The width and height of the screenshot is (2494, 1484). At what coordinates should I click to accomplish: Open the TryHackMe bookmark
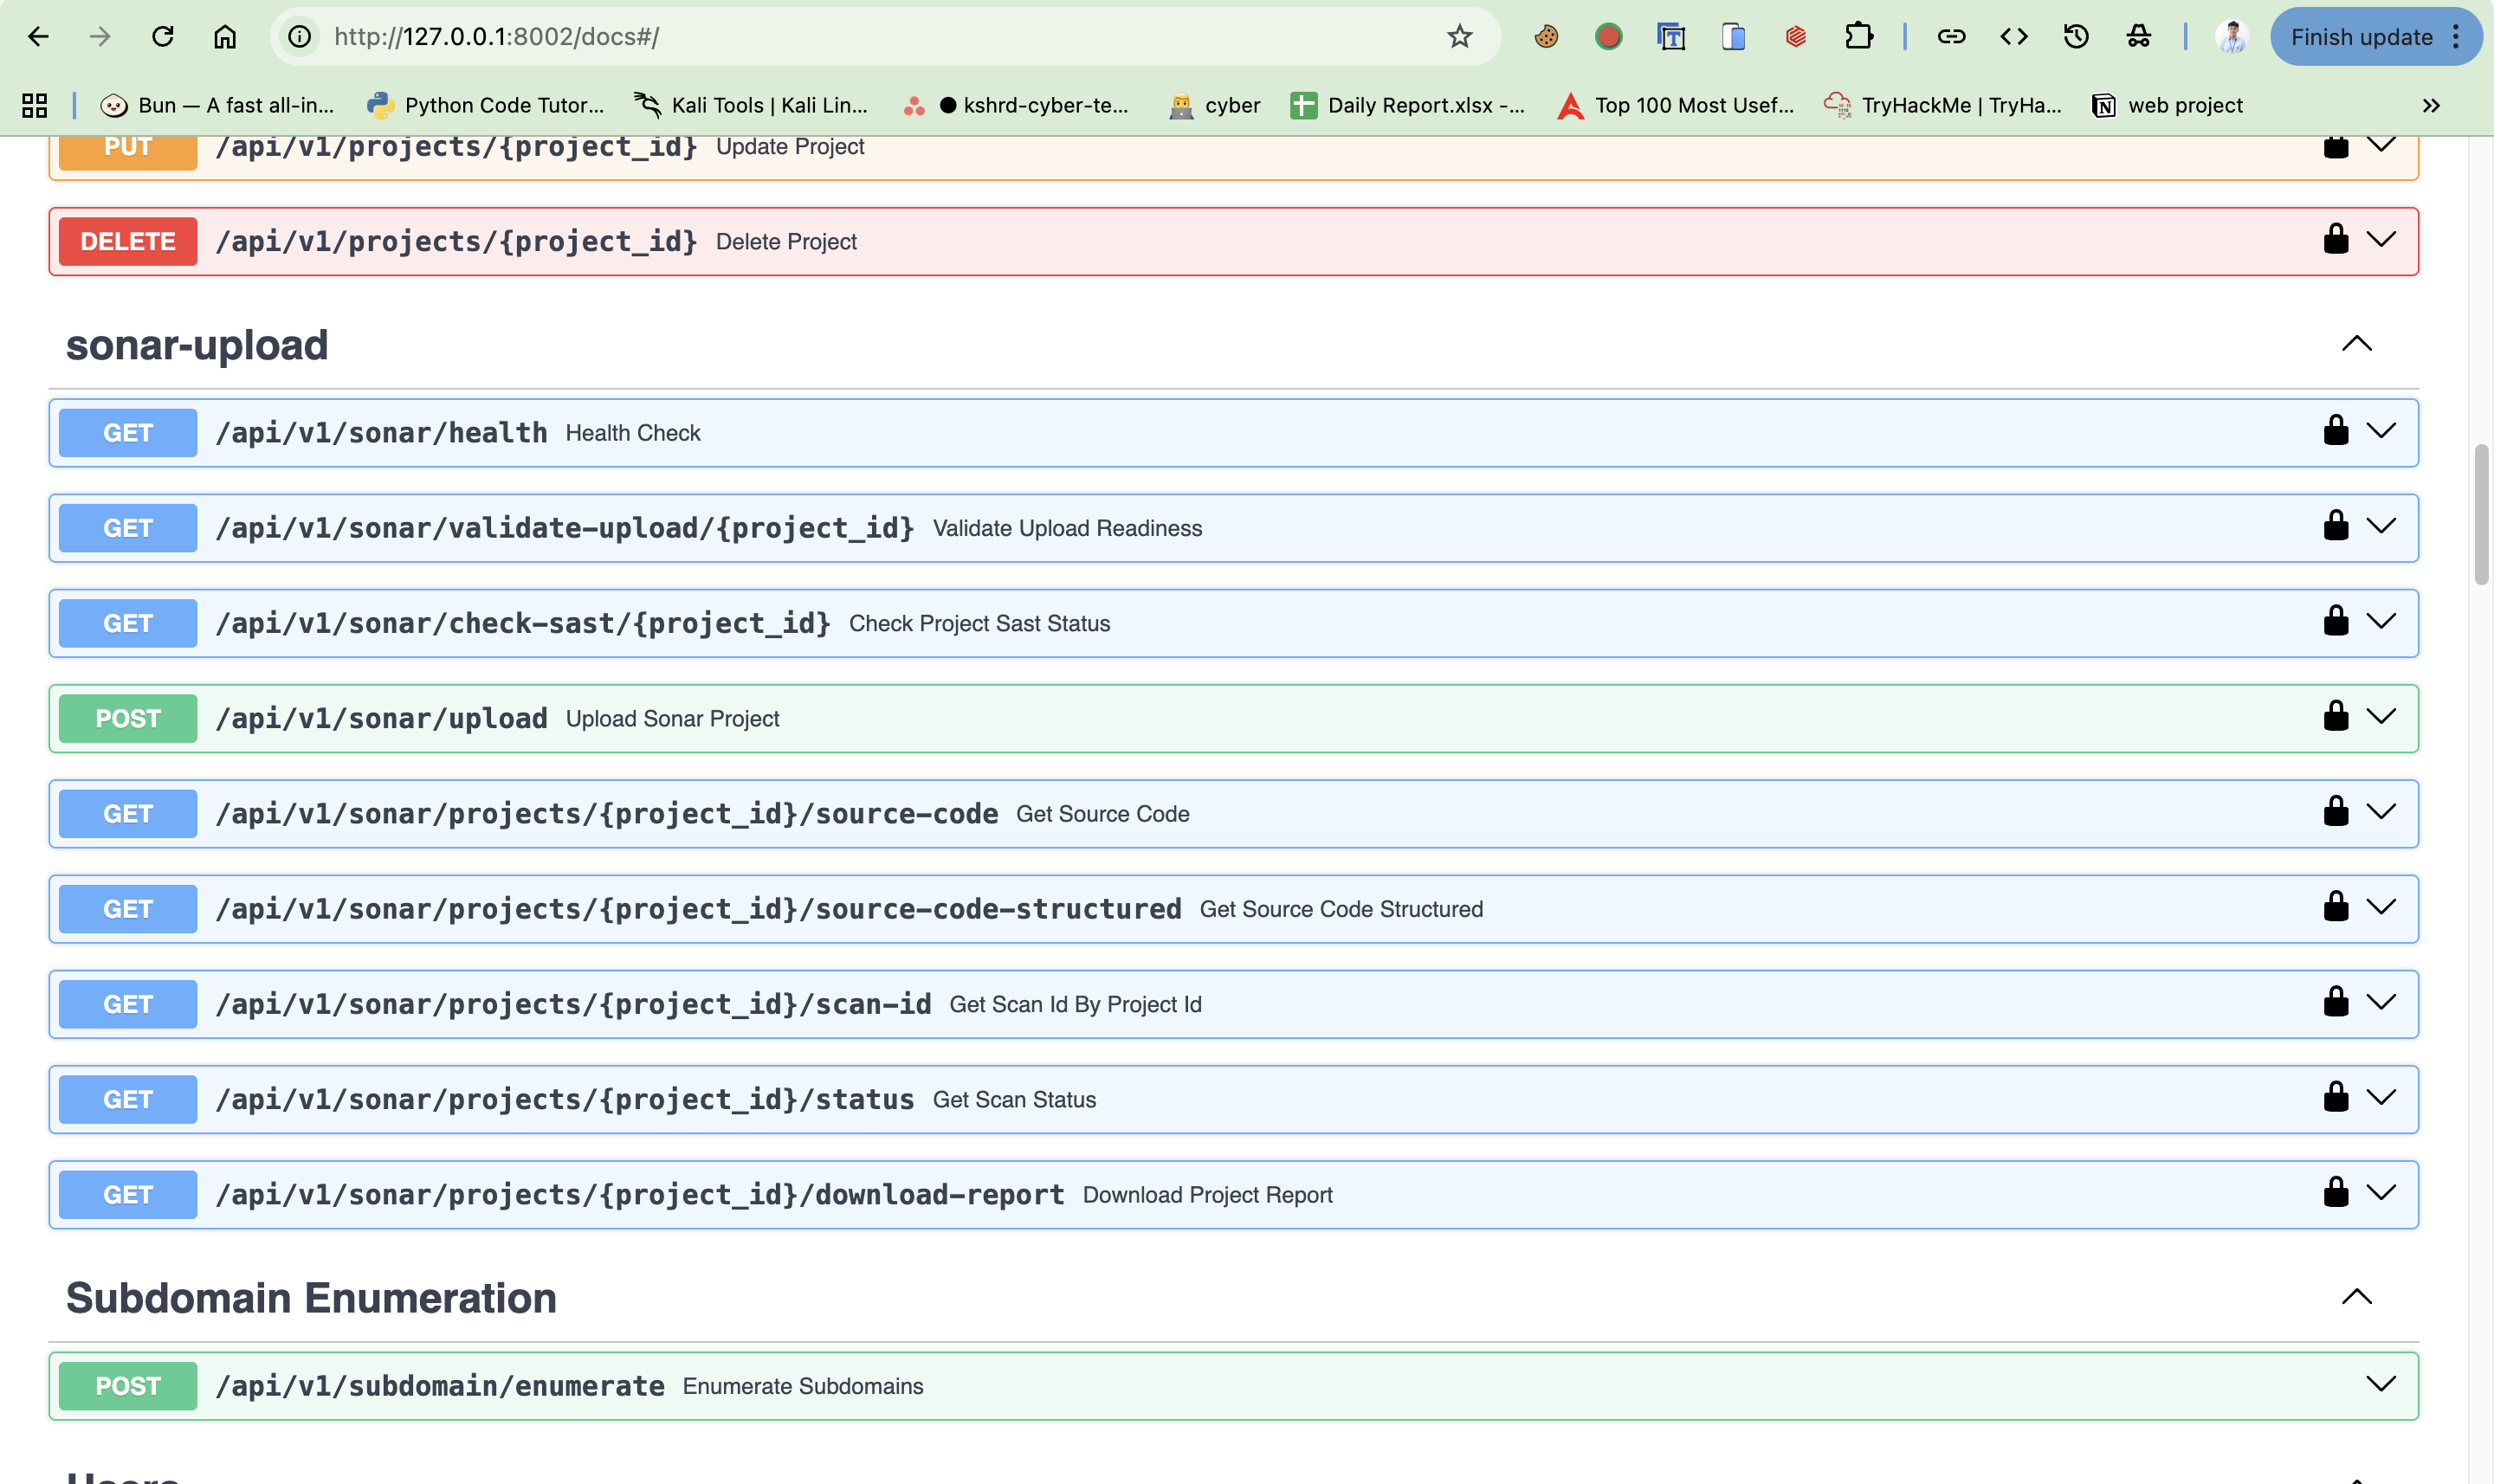pyautogui.click(x=1943, y=105)
